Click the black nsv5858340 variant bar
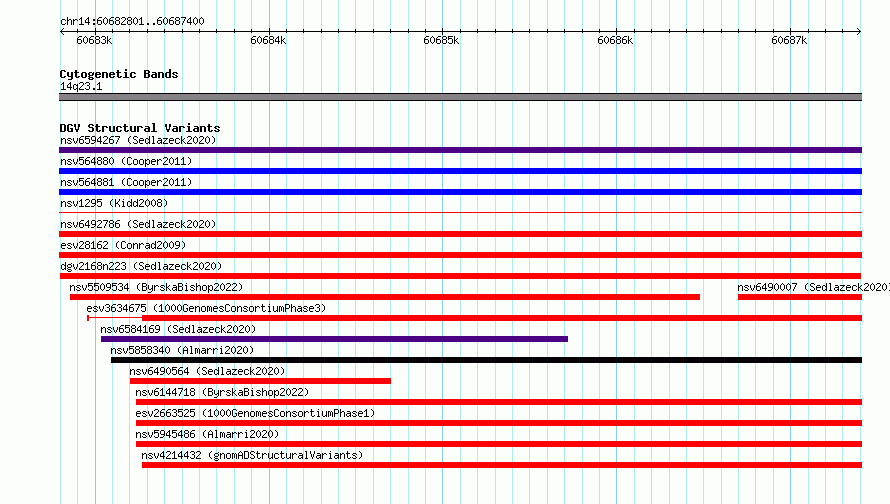The width and height of the screenshot is (890, 504). click(x=486, y=360)
